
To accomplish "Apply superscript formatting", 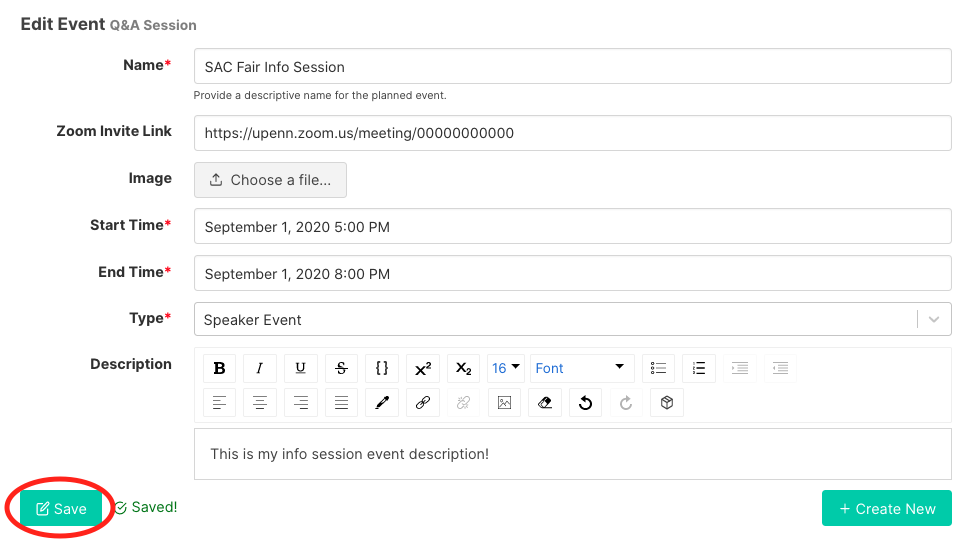I will (423, 368).
